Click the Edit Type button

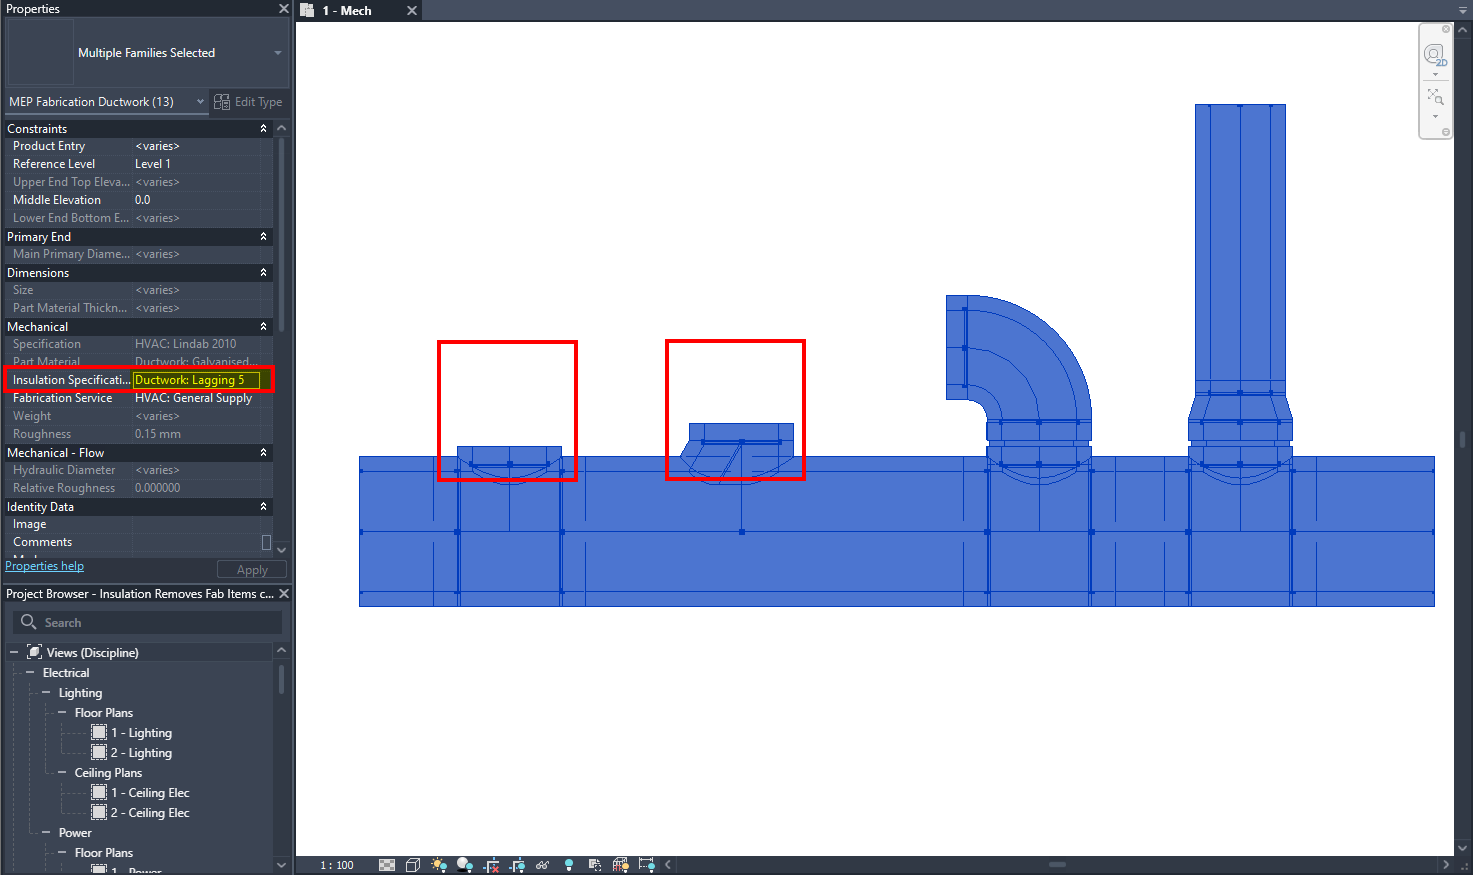coord(248,101)
